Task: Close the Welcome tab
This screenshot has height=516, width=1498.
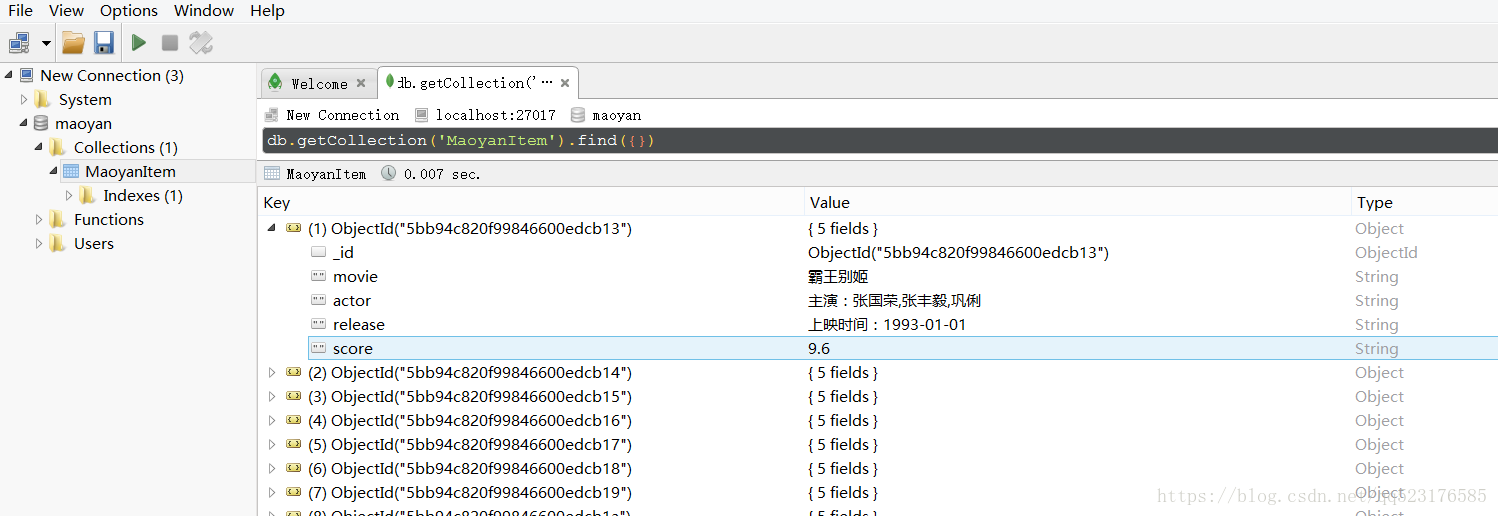Action: coord(361,83)
